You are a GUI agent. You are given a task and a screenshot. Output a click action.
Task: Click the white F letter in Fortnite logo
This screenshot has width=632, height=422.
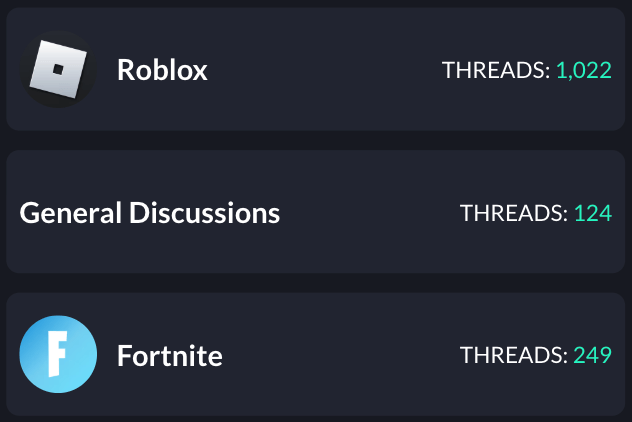pos(57,356)
